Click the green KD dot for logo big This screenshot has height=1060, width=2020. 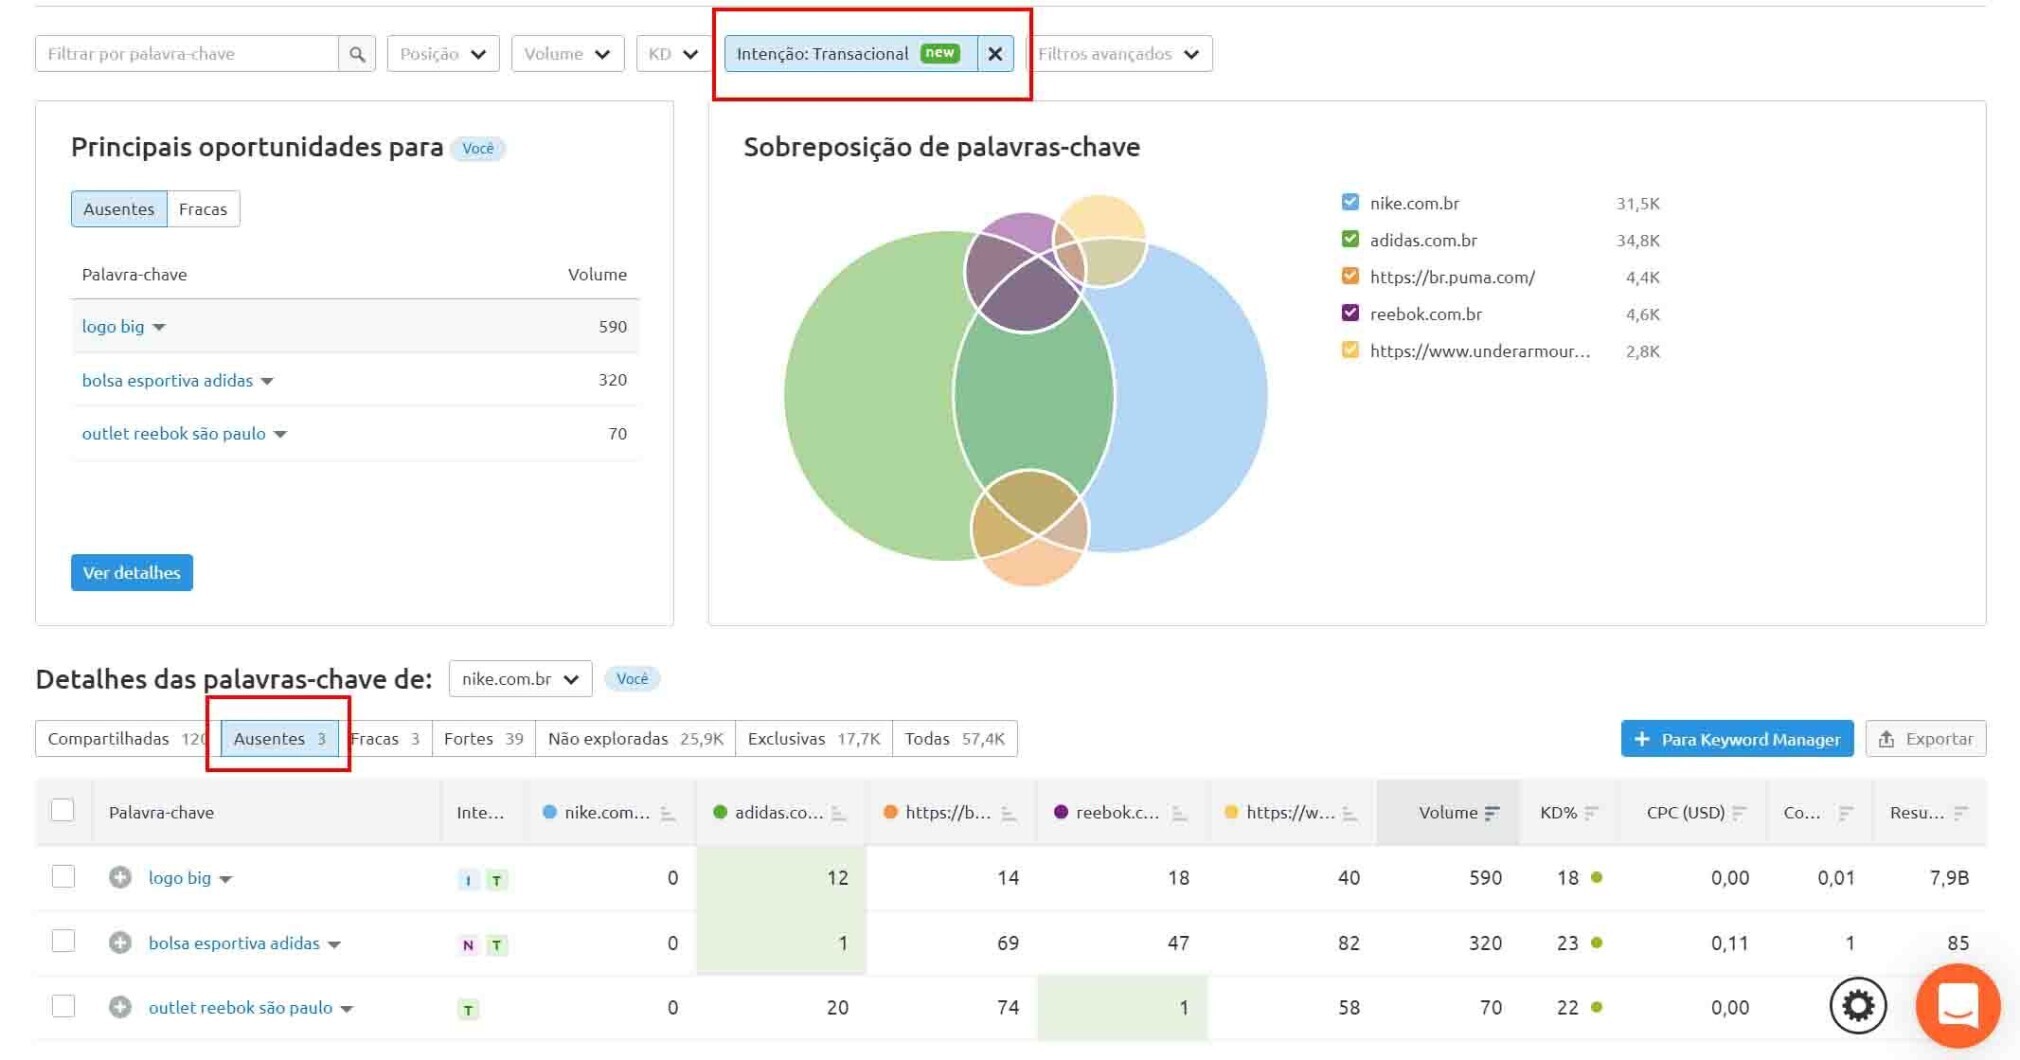(1597, 877)
